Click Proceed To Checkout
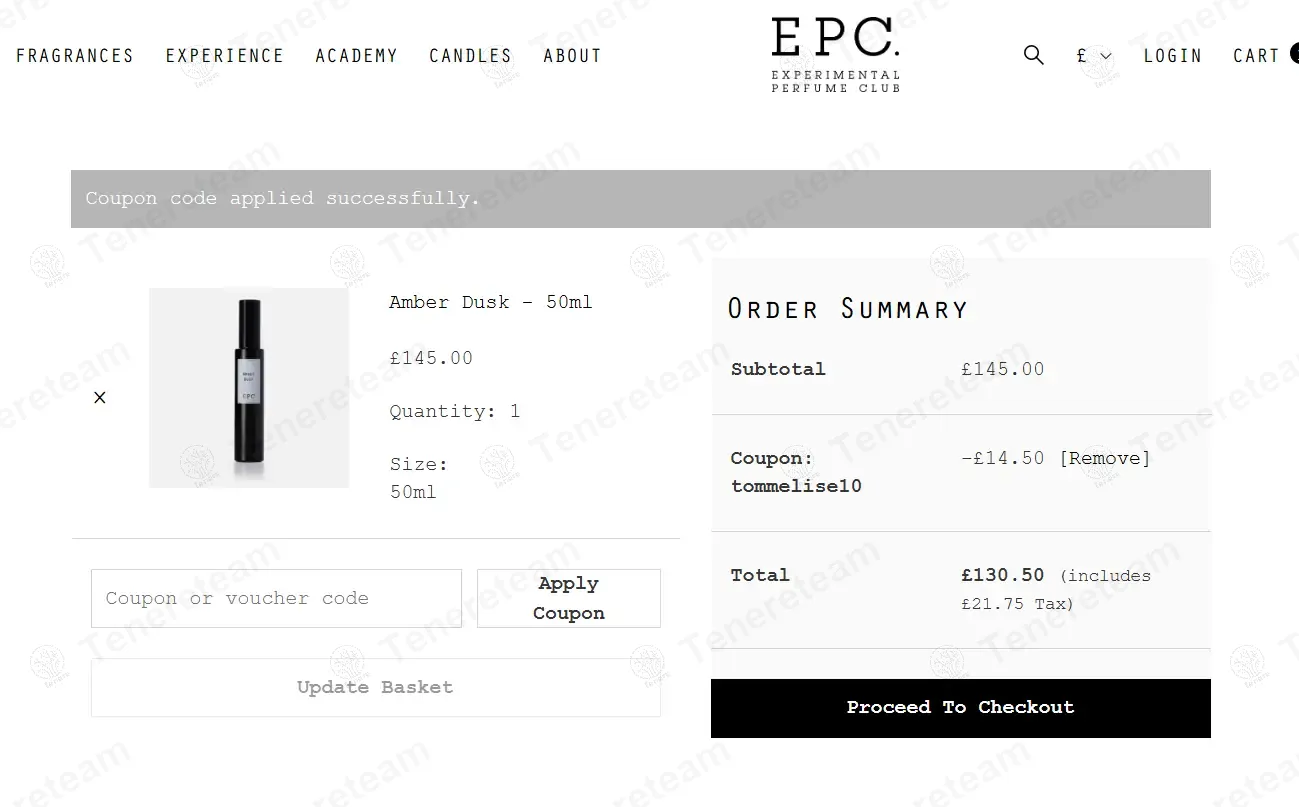This screenshot has width=1299, height=807. pos(960,707)
